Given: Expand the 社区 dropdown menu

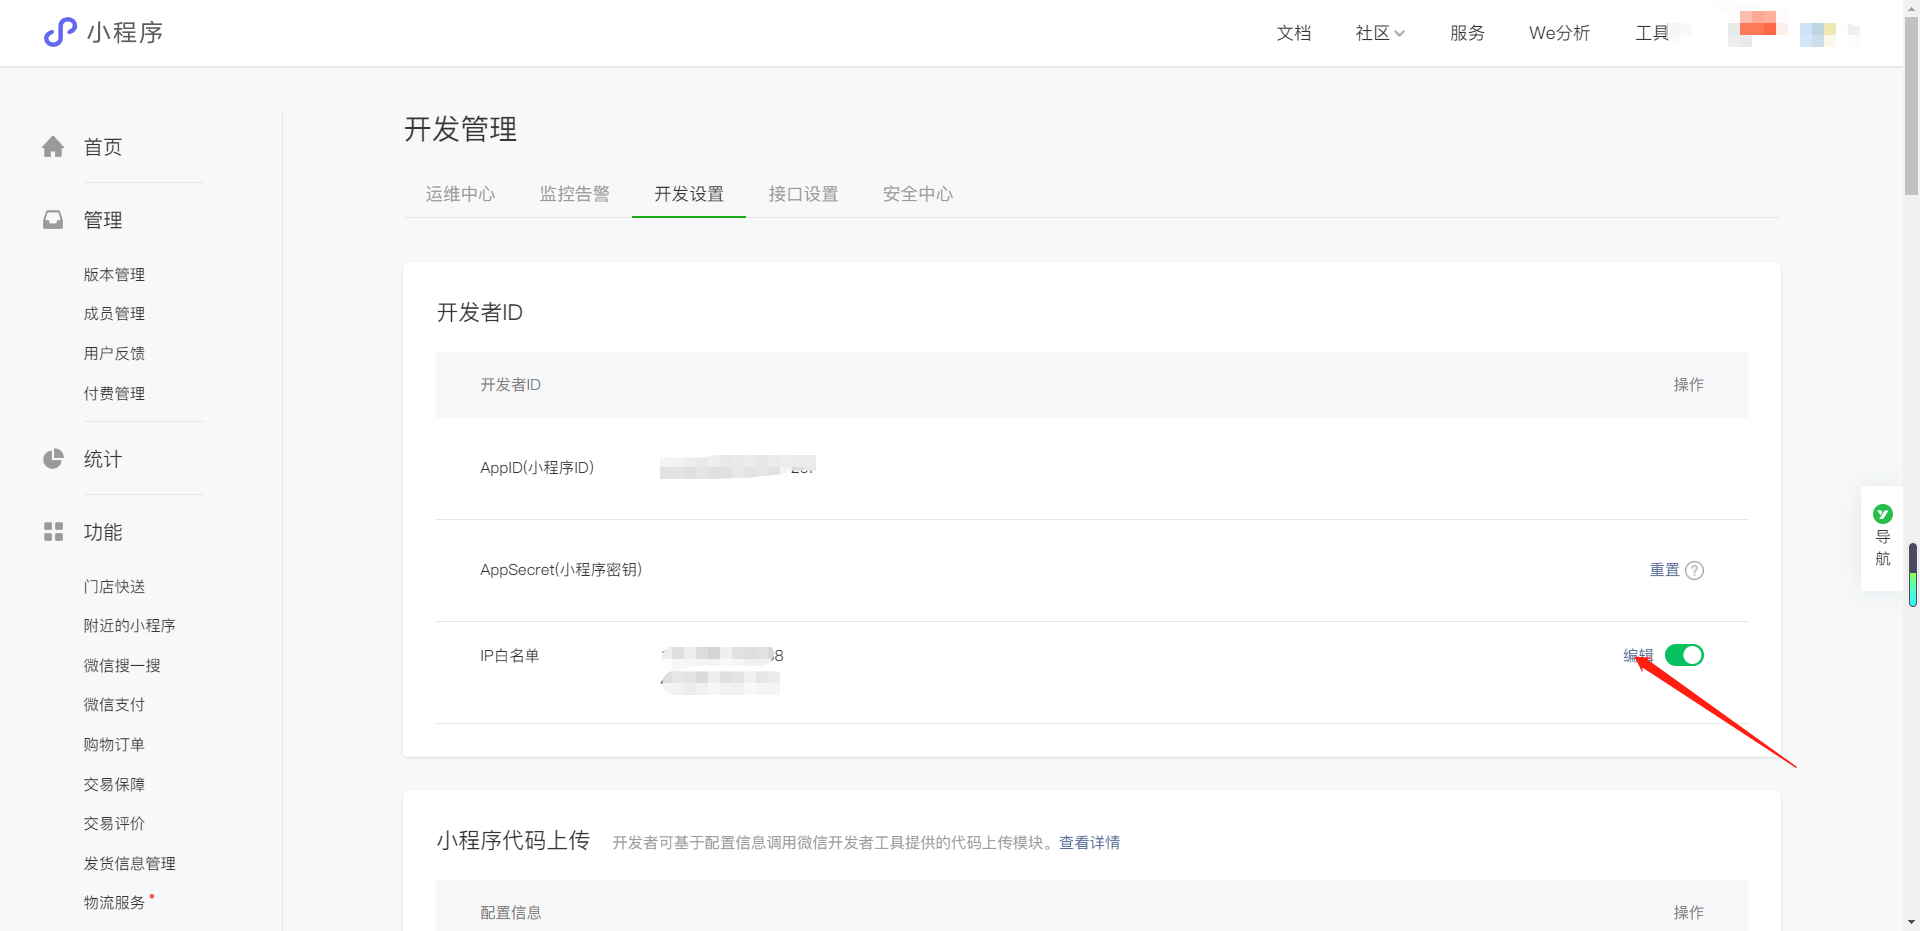Looking at the screenshot, I should point(1379,33).
